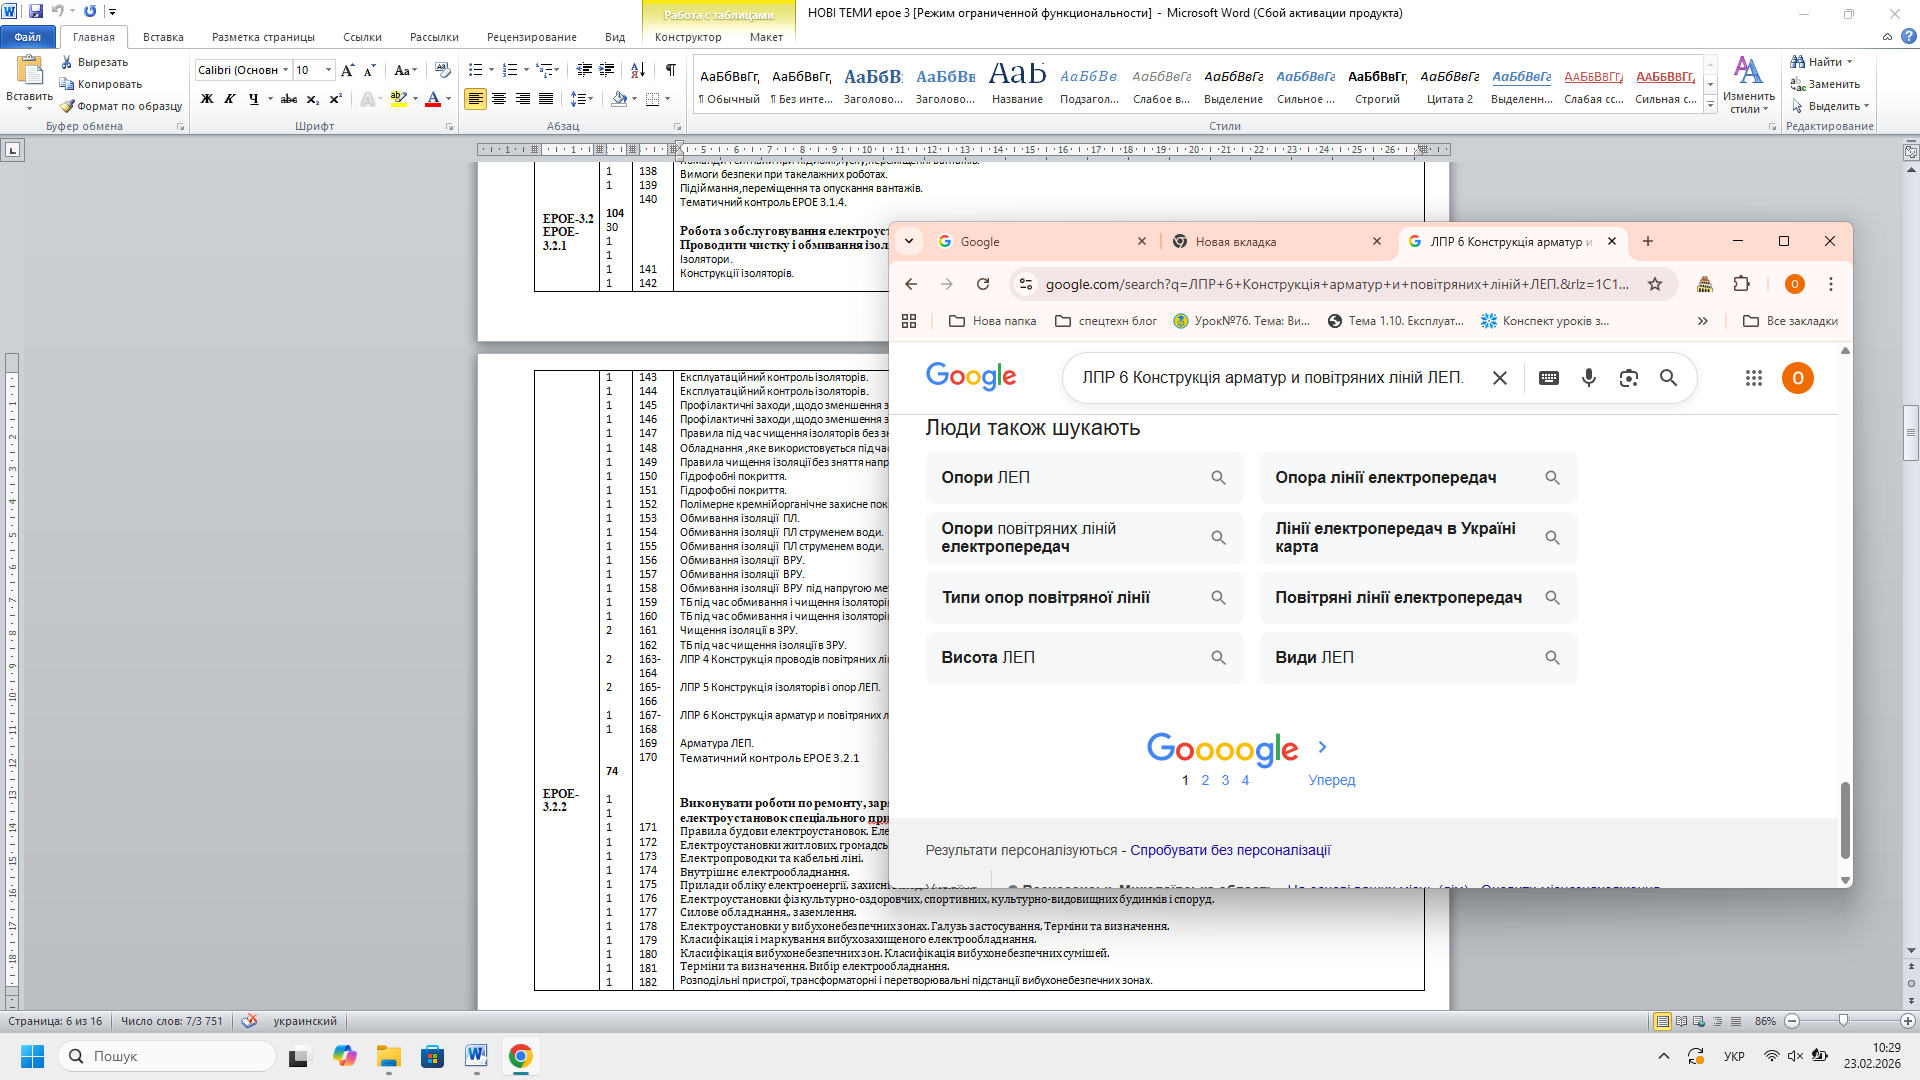1920x1080 pixels.
Task: Toggle subscript formatting in Word
Action: pyautogui.click(x=313, y=99)
